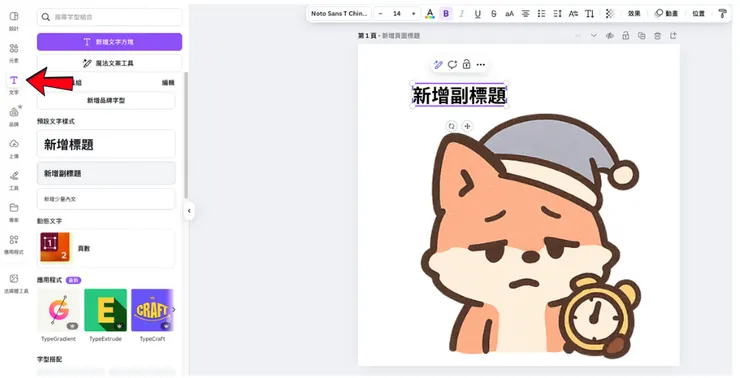Image resolution: width=740 pixels, height=378 pixels.
Task: Click the font size value 14 field
Action: point(397,14)
